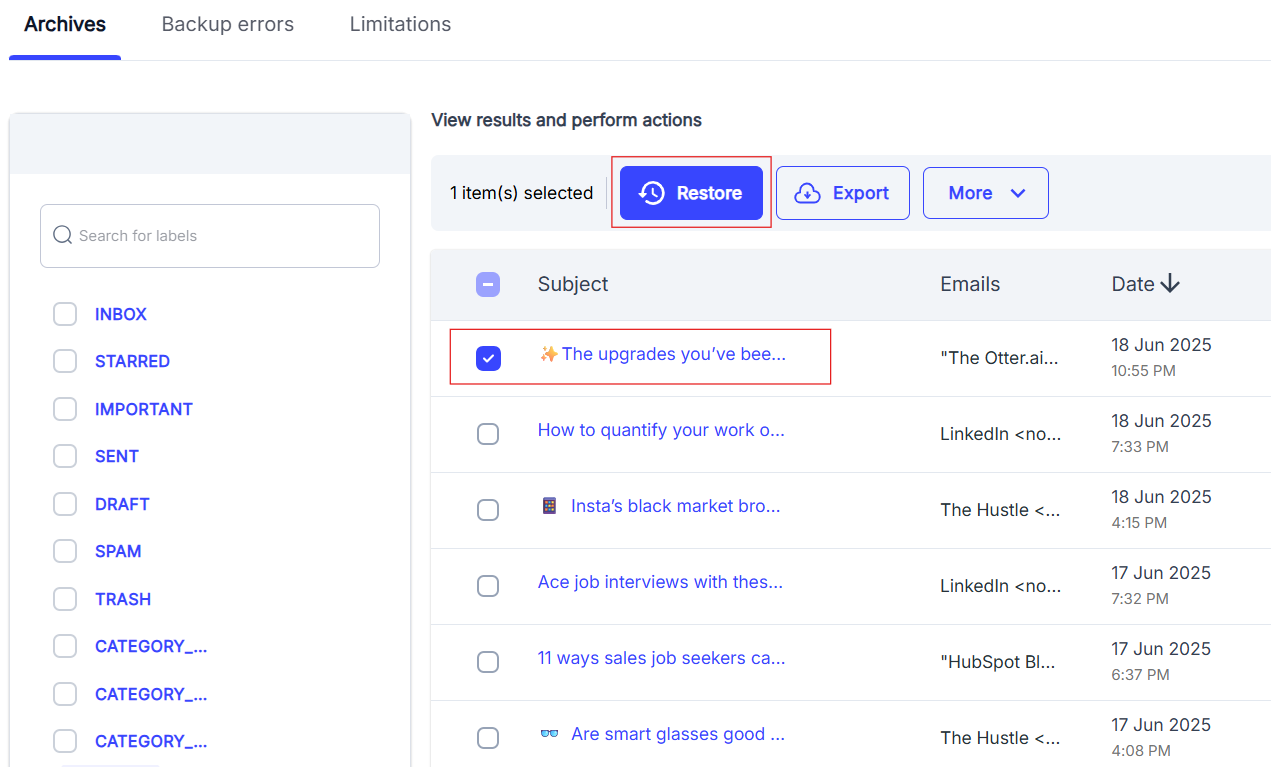Viewport: 1271px width, 767px height.
Task: Click date '18 Jun 2025 10:55 PM'
Action: (x=1161, y=357)
